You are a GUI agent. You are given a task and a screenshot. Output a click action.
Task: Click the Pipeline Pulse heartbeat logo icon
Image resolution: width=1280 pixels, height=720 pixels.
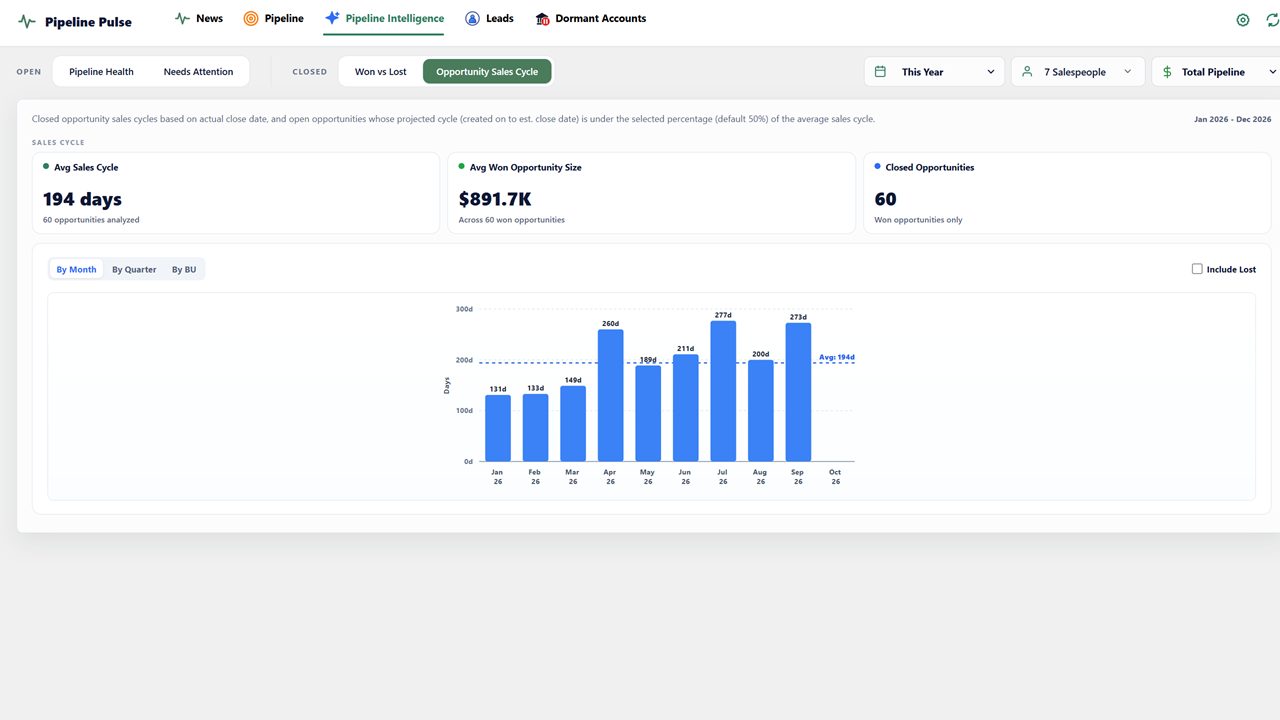pyautogui.click(x=27, y=21)
